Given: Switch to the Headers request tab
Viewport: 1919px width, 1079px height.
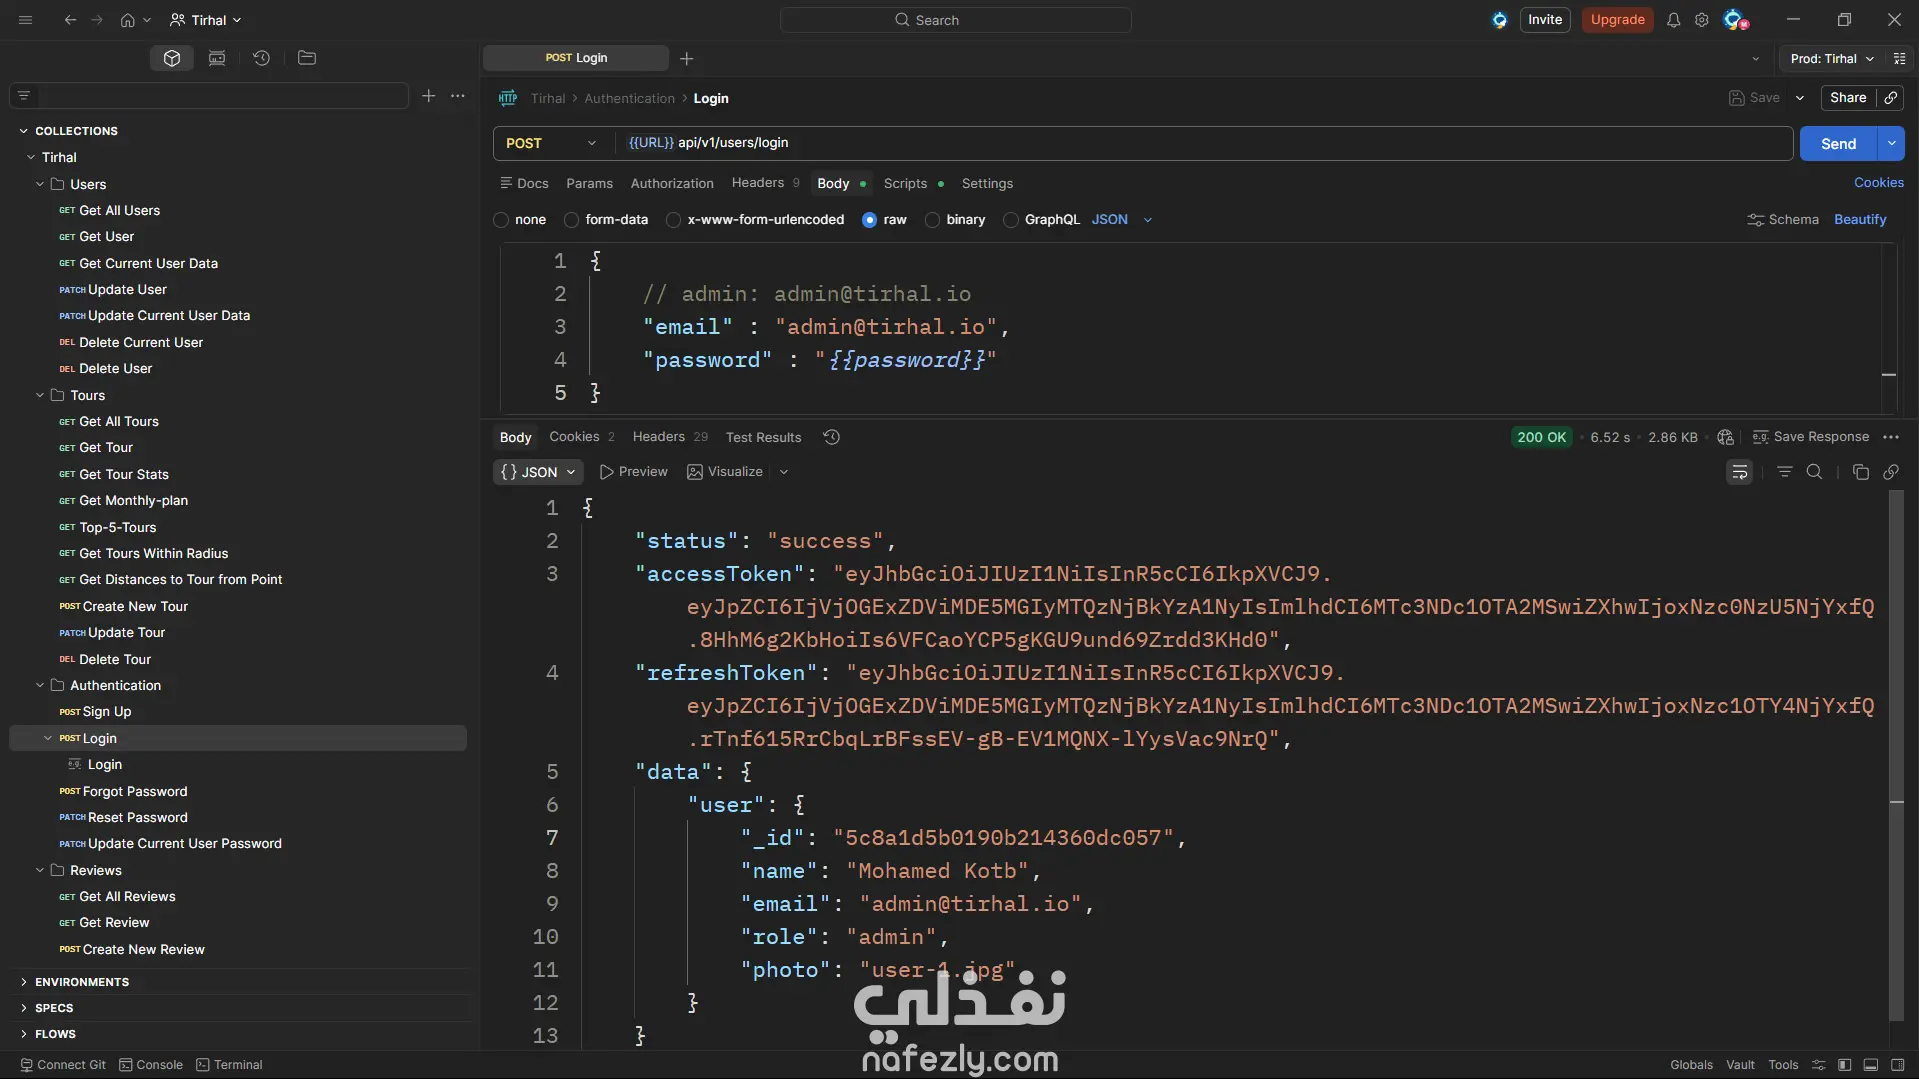Looking at the screenshot, I should (765, 183).
